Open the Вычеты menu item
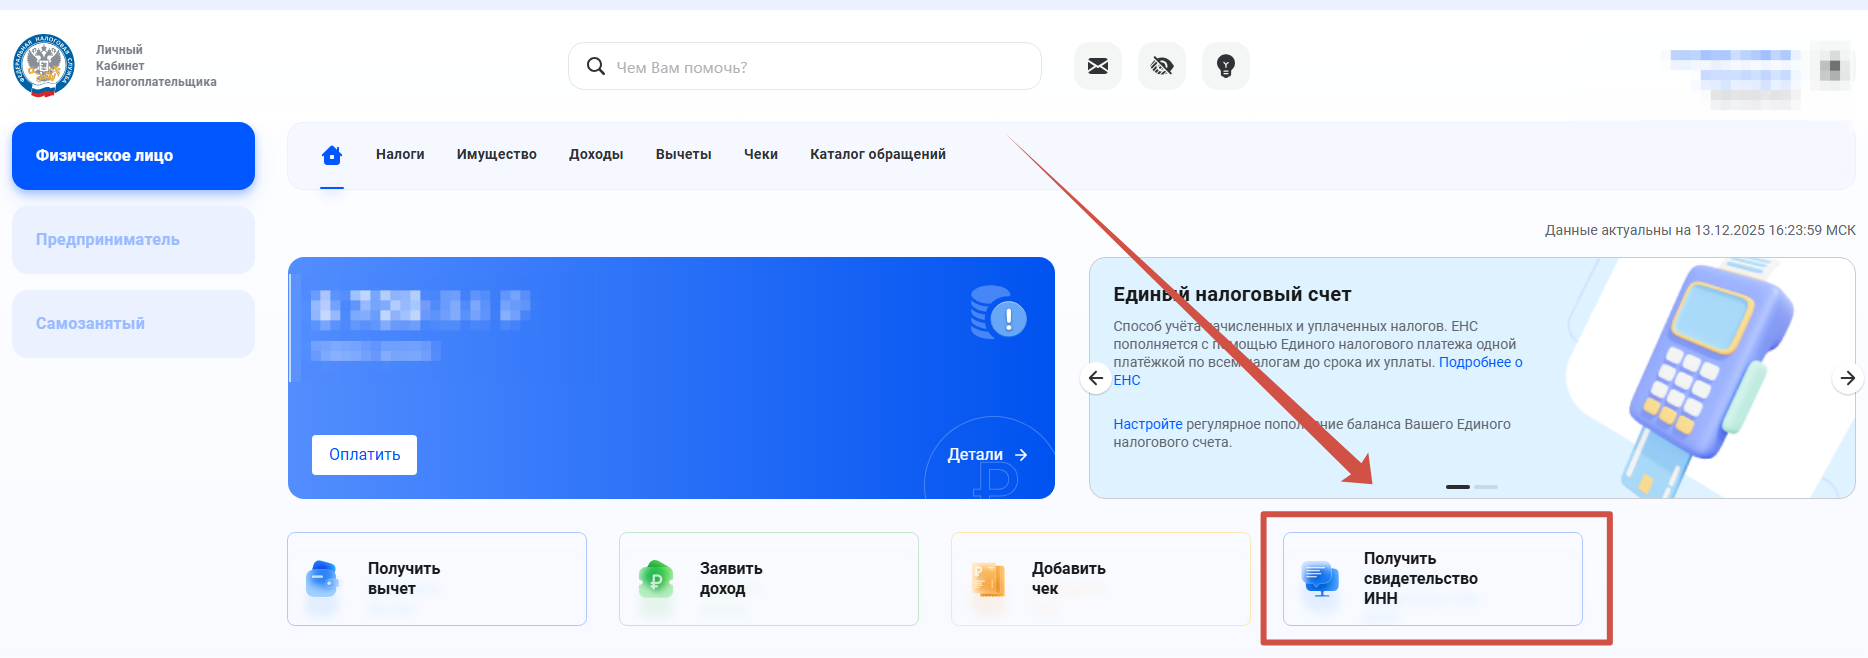Viewport: 1868px width, 658px height. point(683,154)
